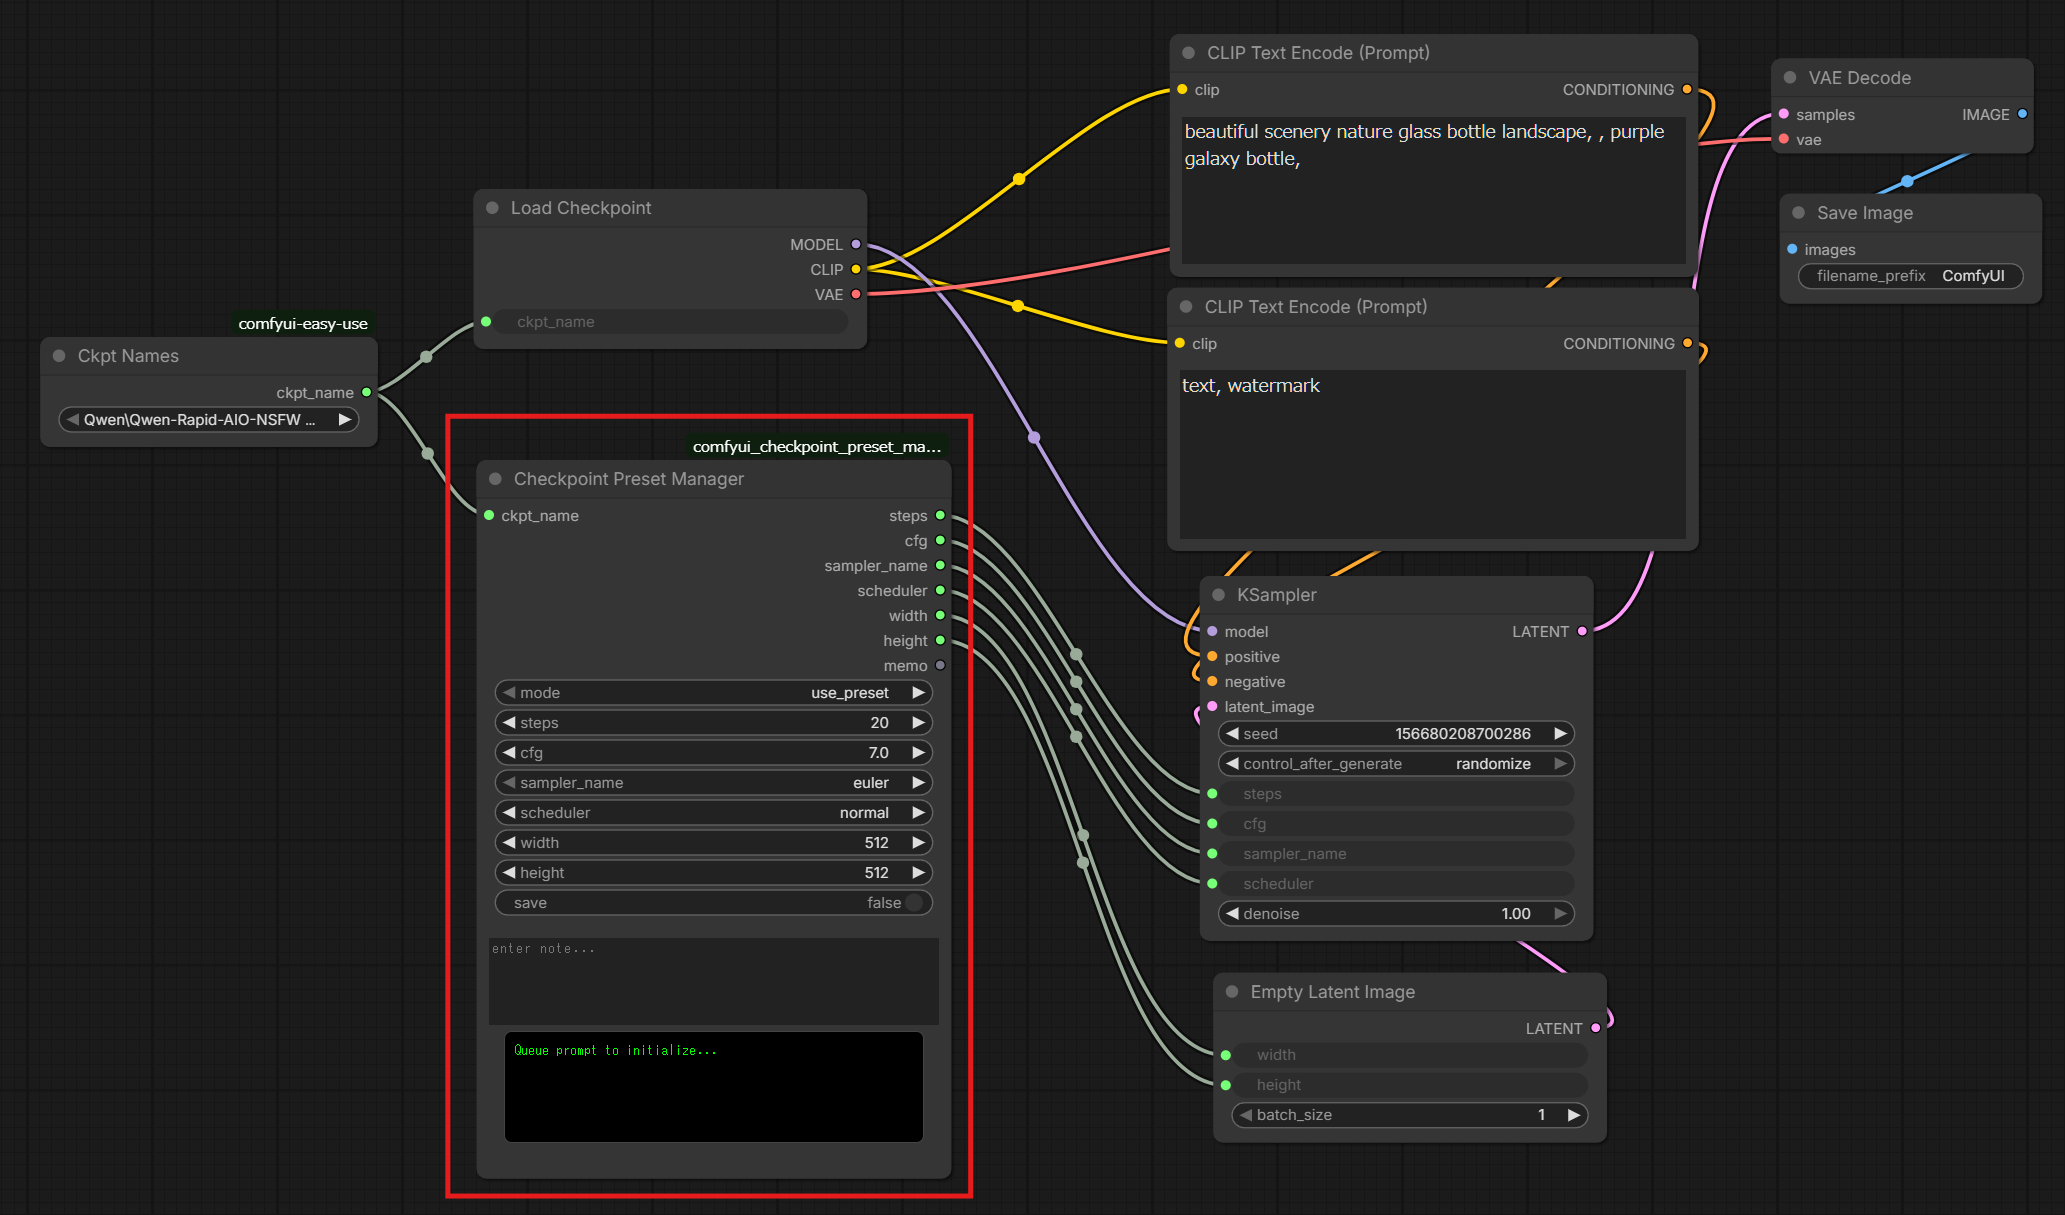This screenshot has width=2065, height=1215.
Task: Decrease the KSampler seed value
Action: point(1232,734)
